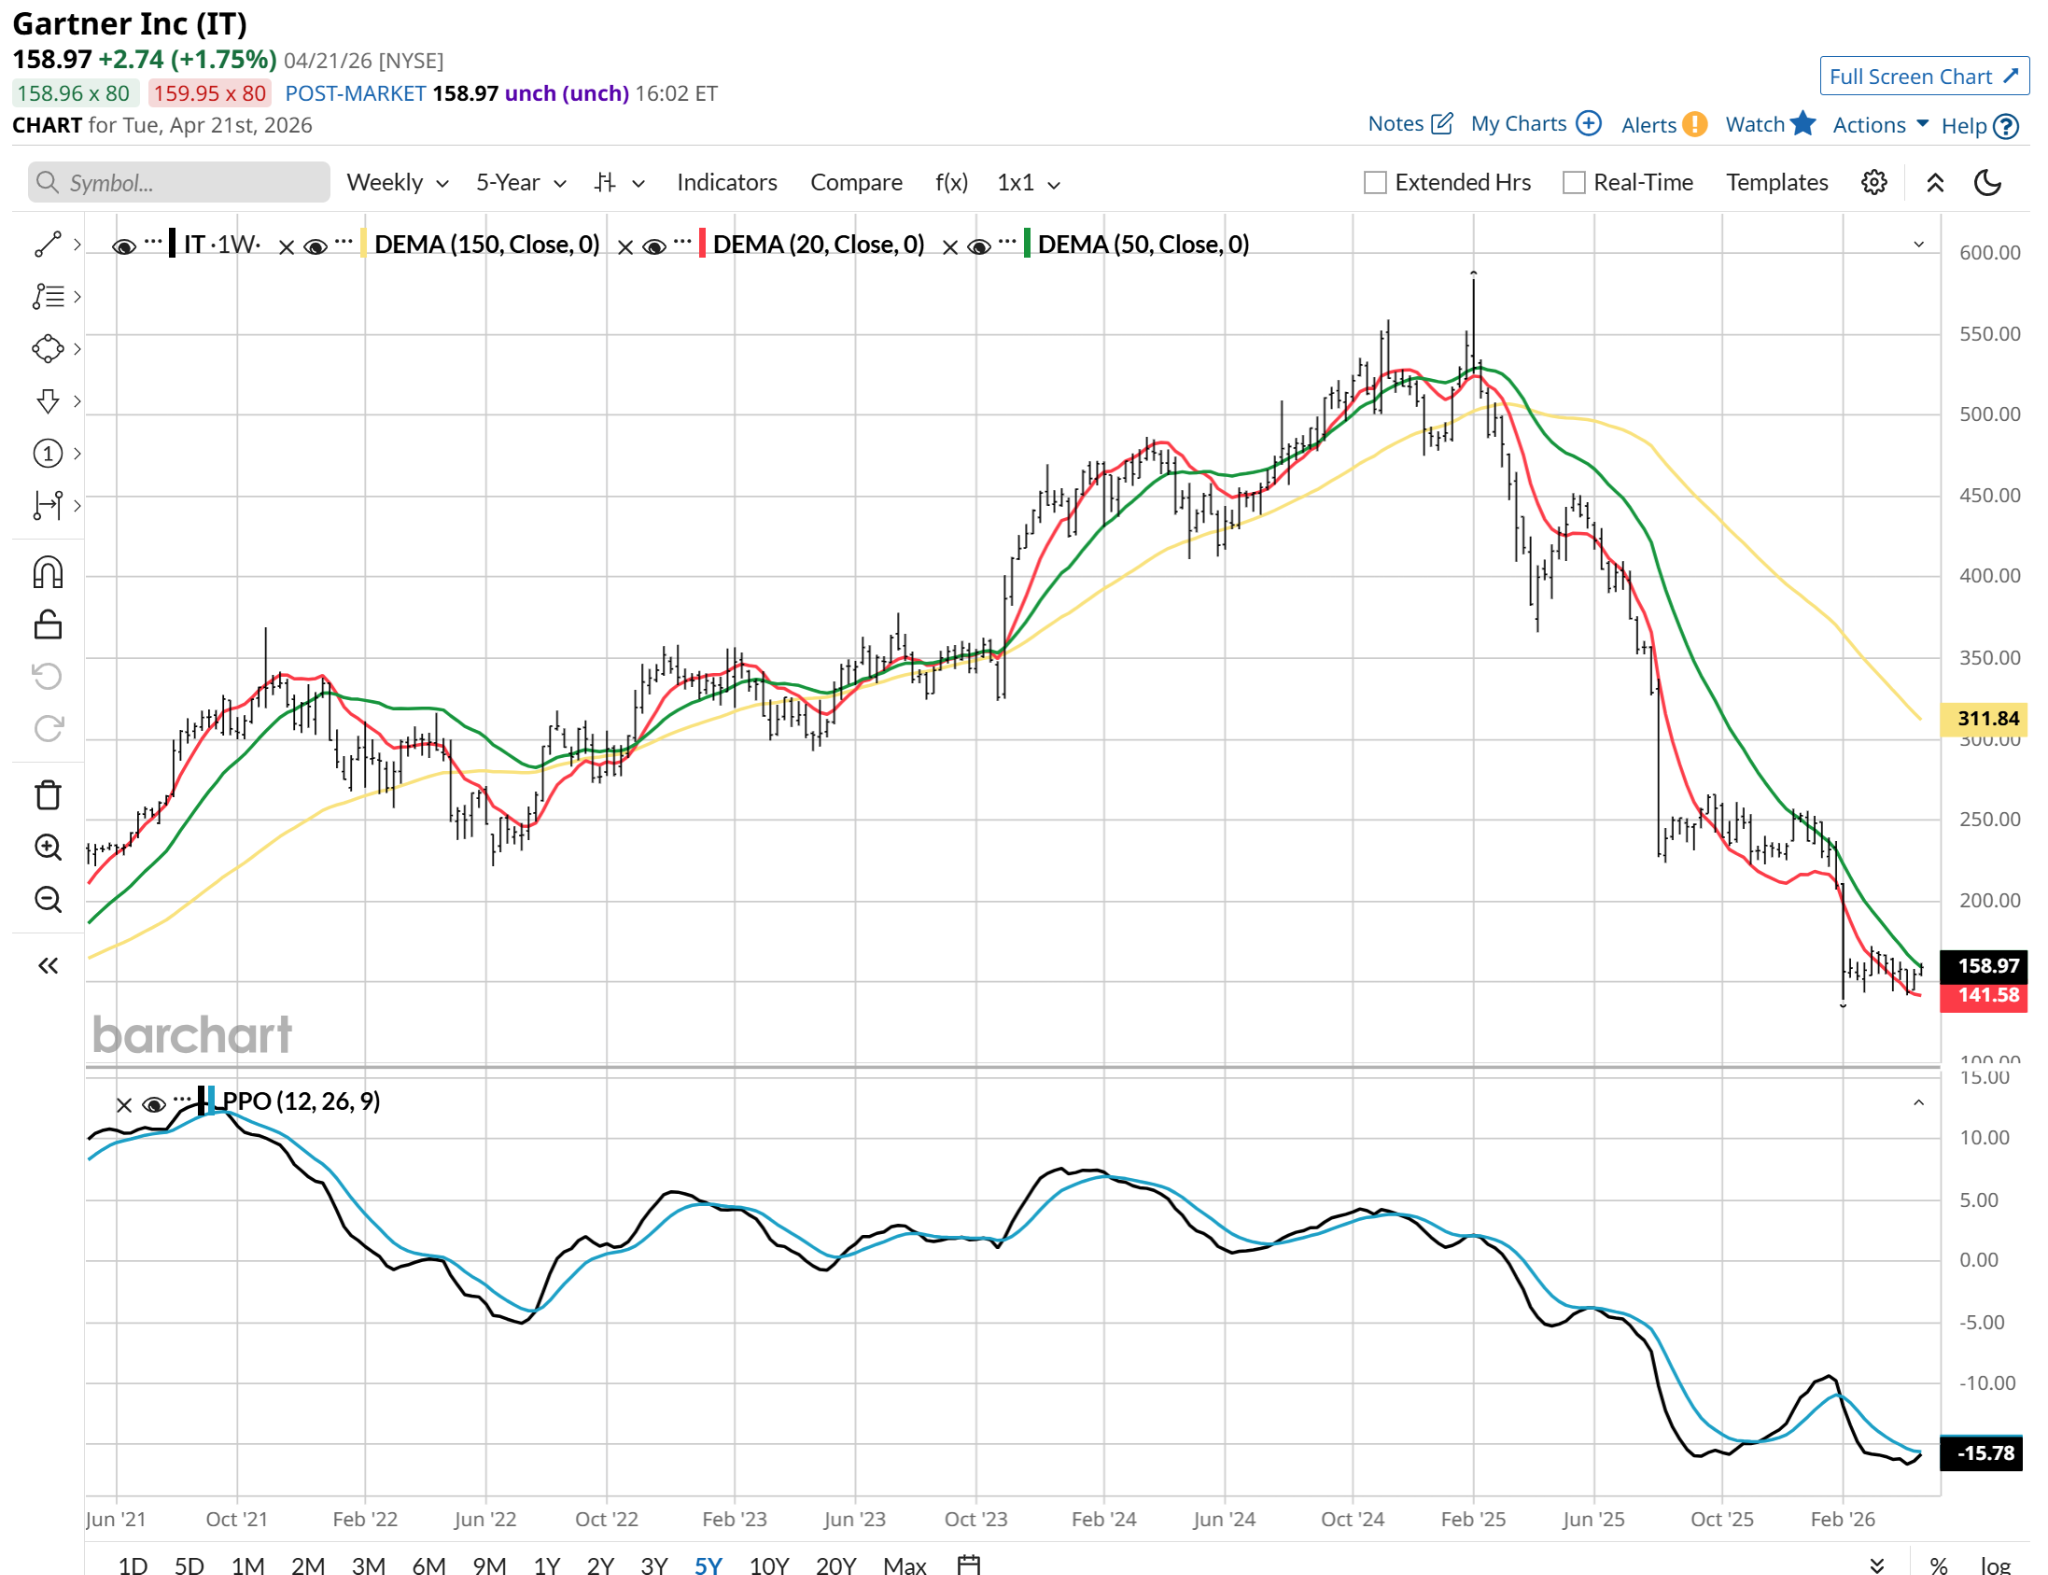Viewport: 2048px width, 1575px height.
Task: Collapse the left drawing toolbar
Action: pyautogui.click(x=48, y=965)
